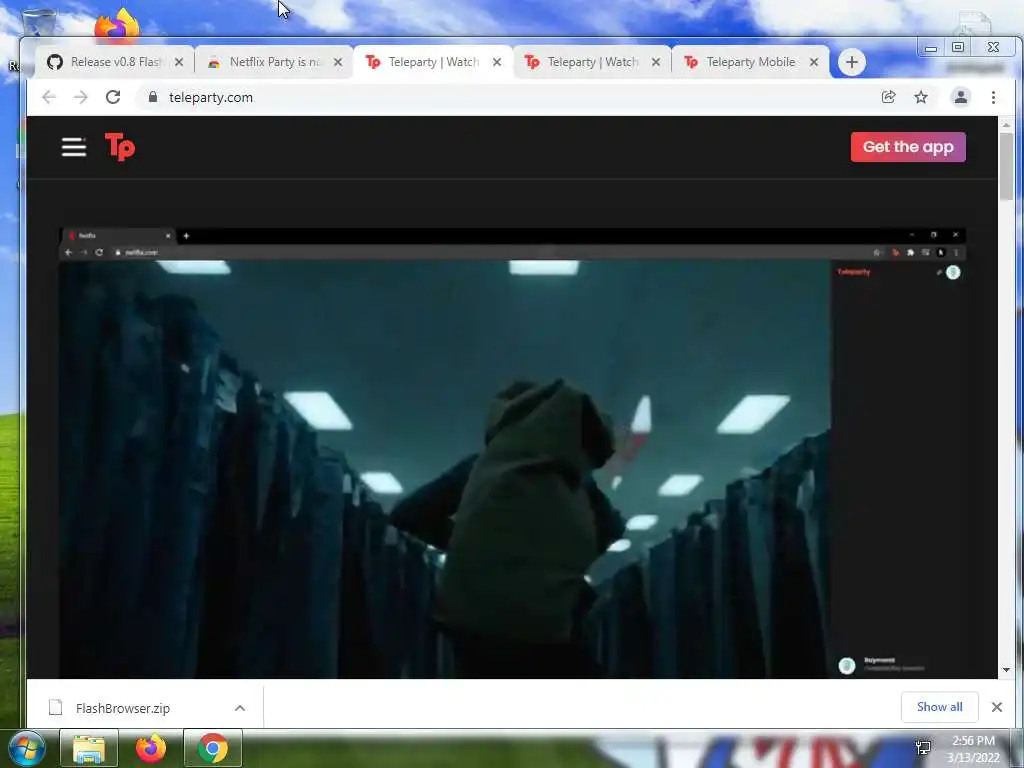
Task: Go back with the browser back arrow
Action: tap(49, 97)
